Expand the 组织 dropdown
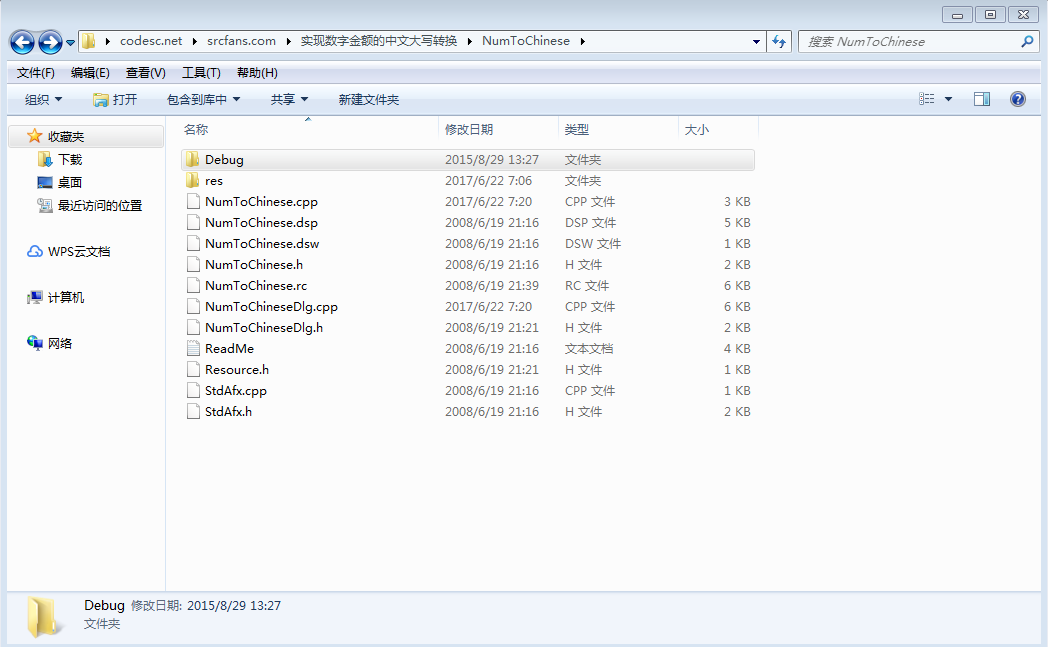 43,100
